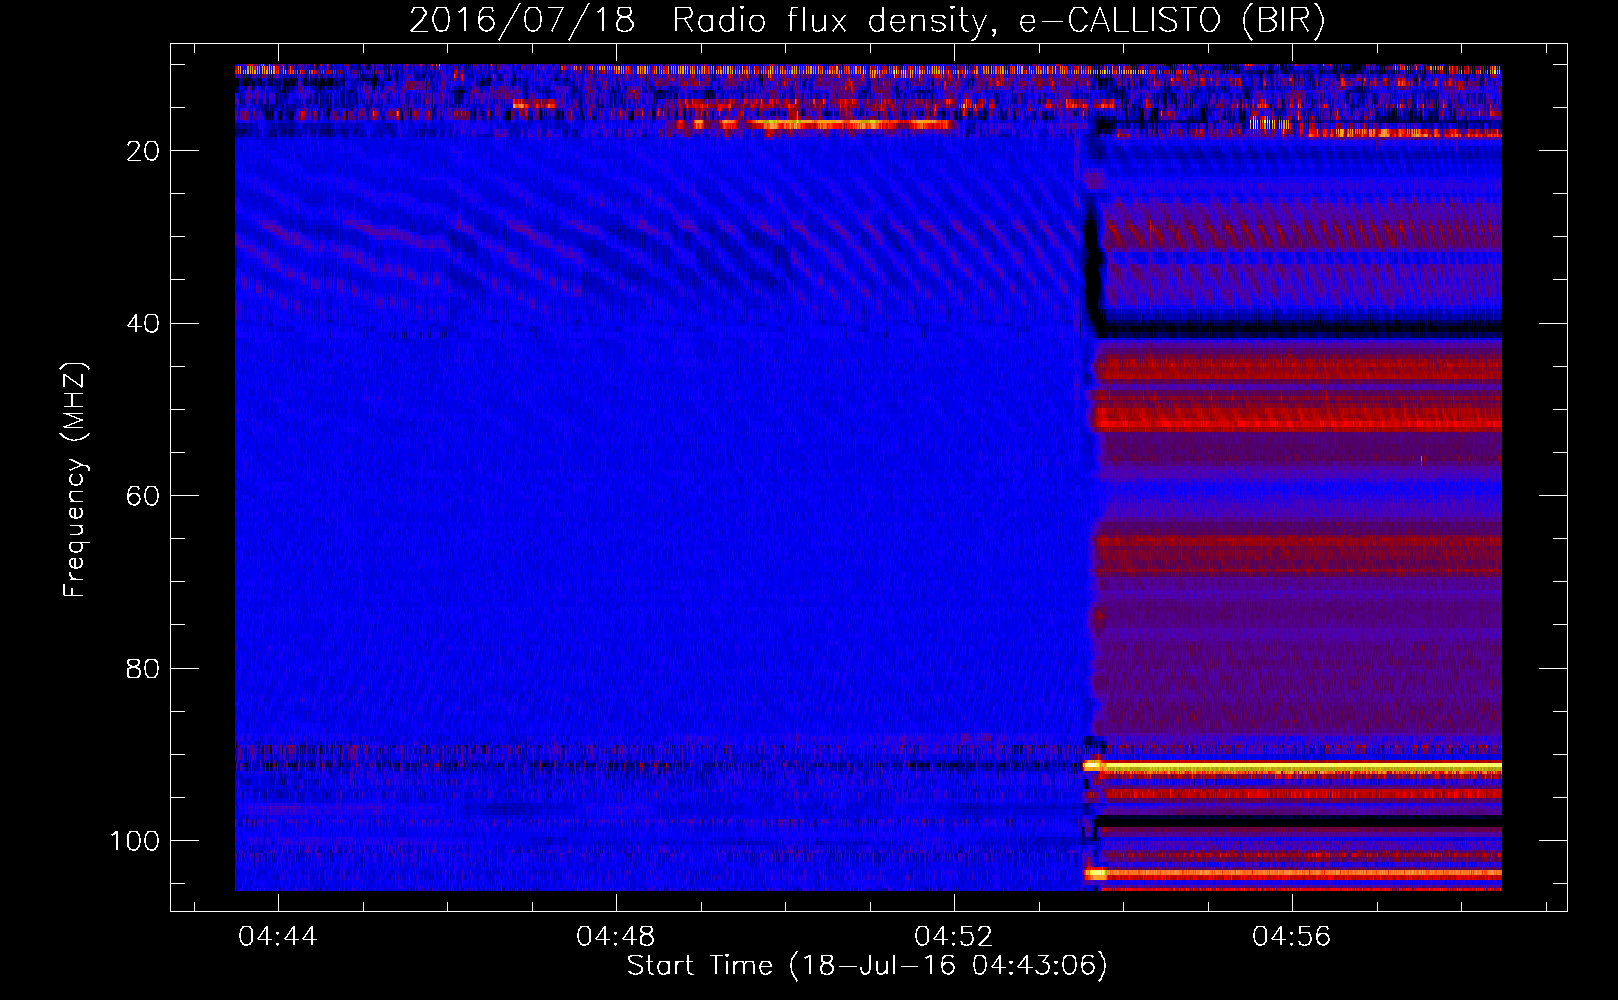Click the bright yellow horizontal band near 104 MHz
This screenshot has width=1618, height=1000.
coord(1293,873)
